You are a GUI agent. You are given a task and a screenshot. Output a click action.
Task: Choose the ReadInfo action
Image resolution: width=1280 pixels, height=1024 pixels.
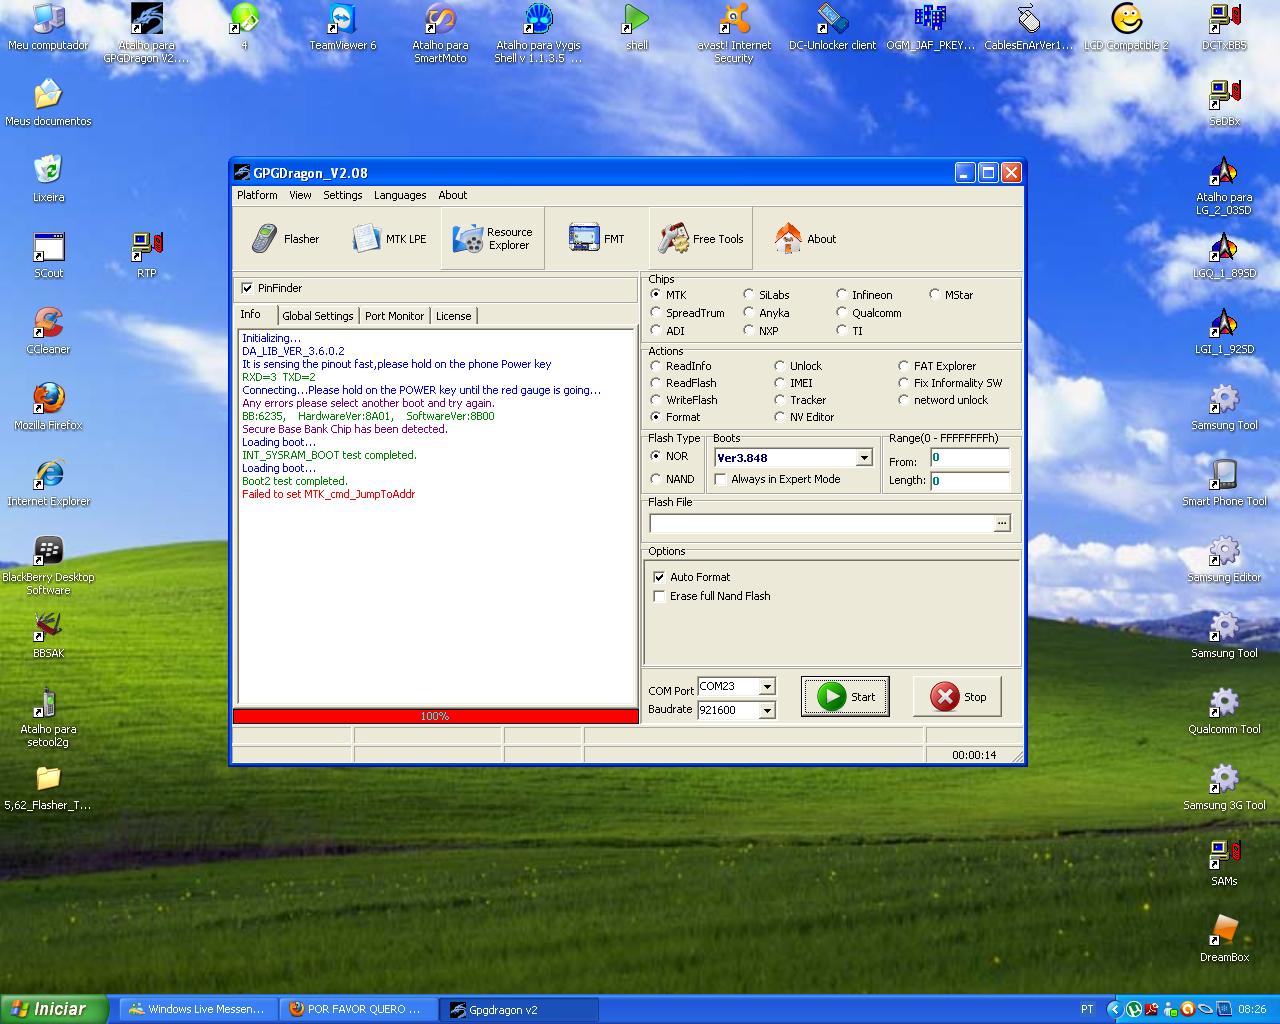656,366
